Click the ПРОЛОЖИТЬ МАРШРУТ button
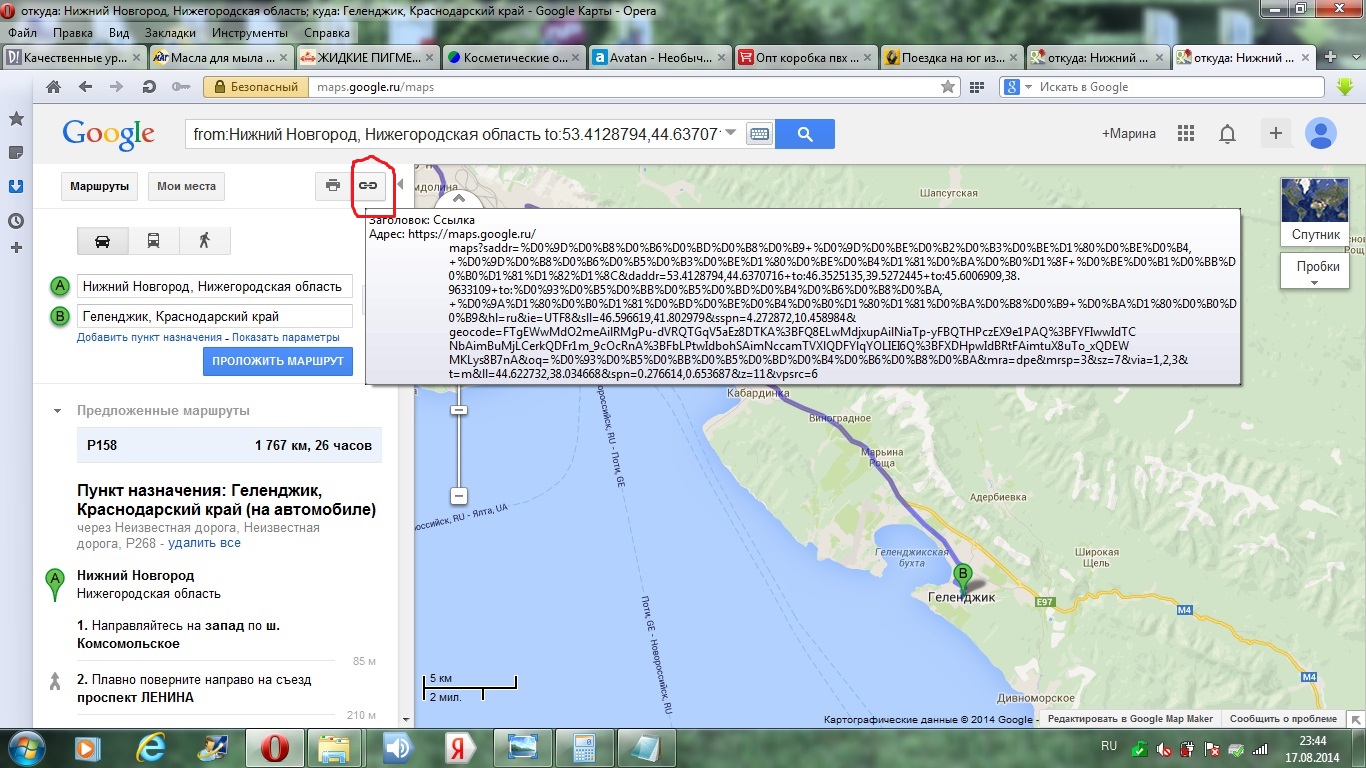 pos(277,361)
